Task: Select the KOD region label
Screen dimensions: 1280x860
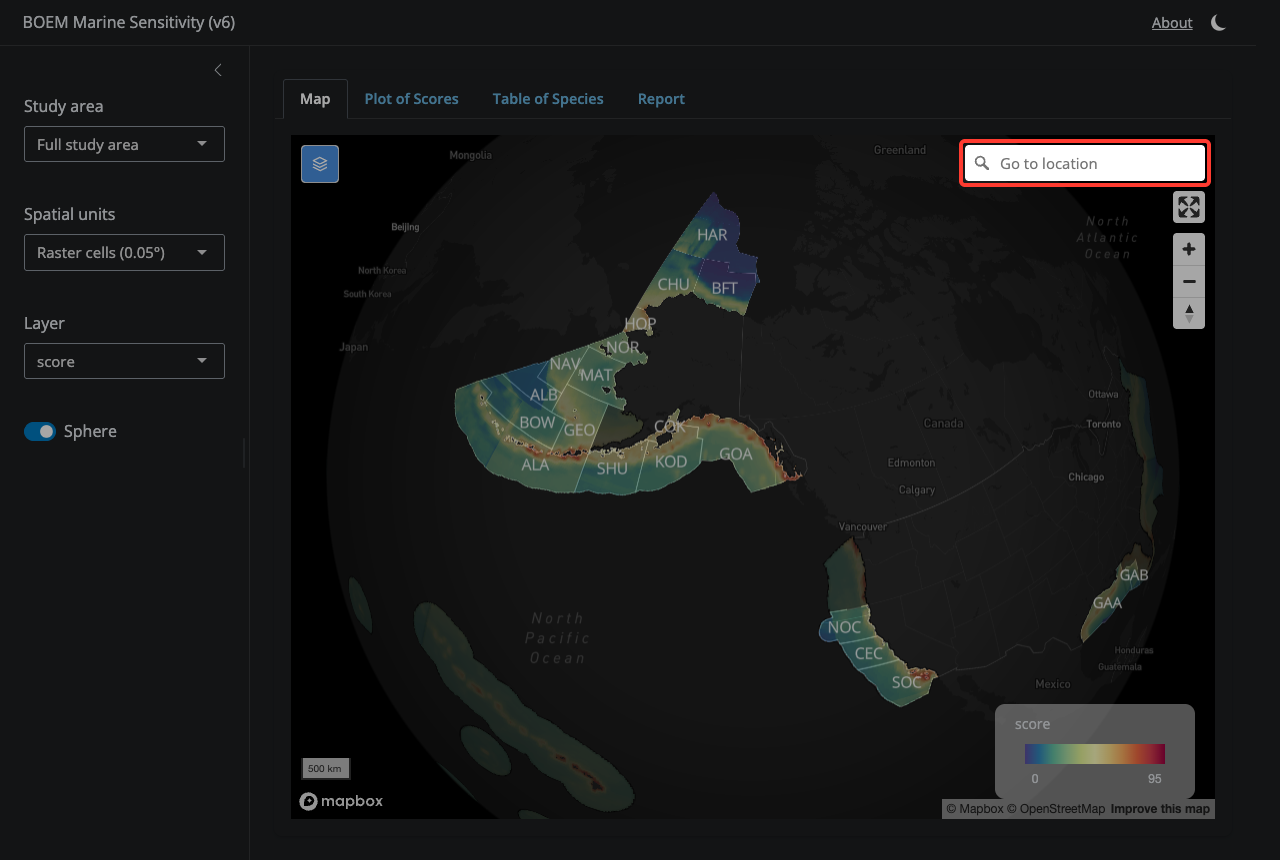Action: pos(671,462)
